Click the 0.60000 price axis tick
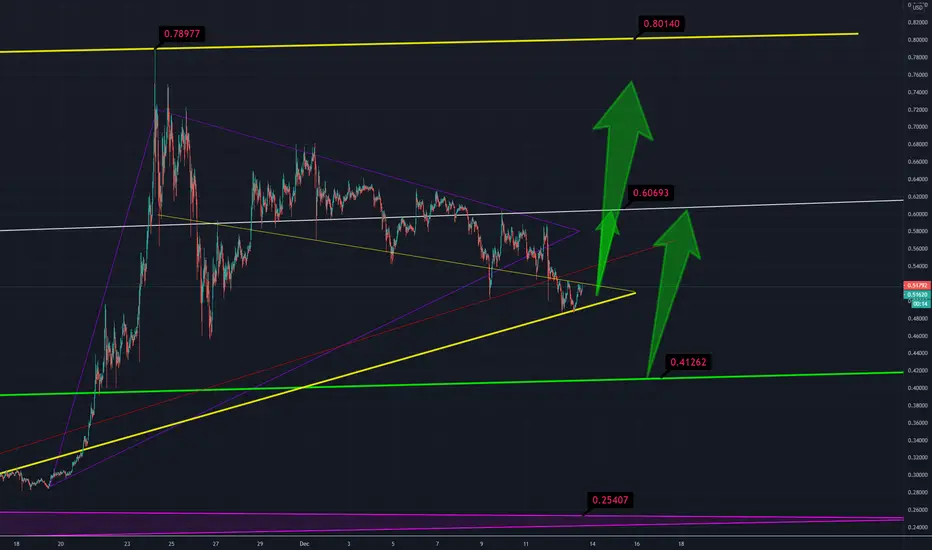The width and height of the screenshot is (932, 550). (918, 214)
